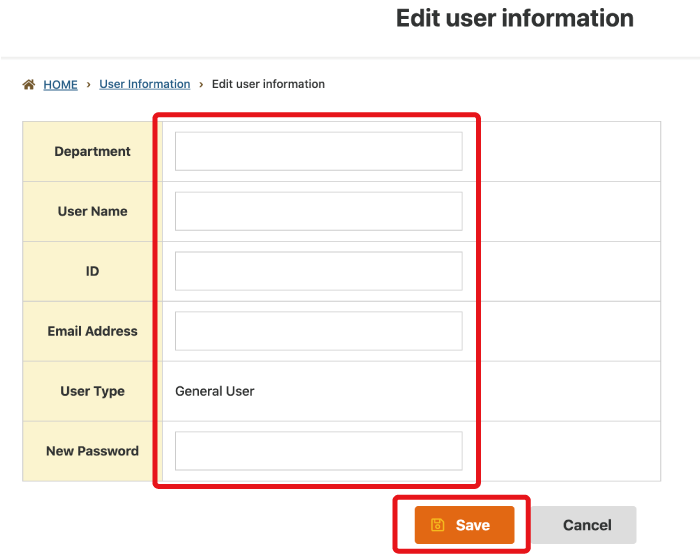Click the home icon in breadcrumb
Screen dimensions: 700x560
point(29,84)
